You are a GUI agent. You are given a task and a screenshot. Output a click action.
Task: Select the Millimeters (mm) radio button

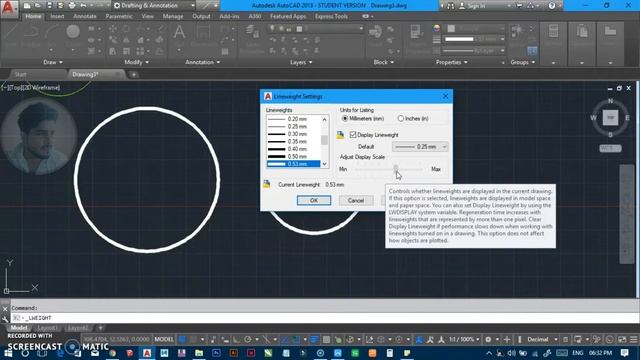coord(345,118)
